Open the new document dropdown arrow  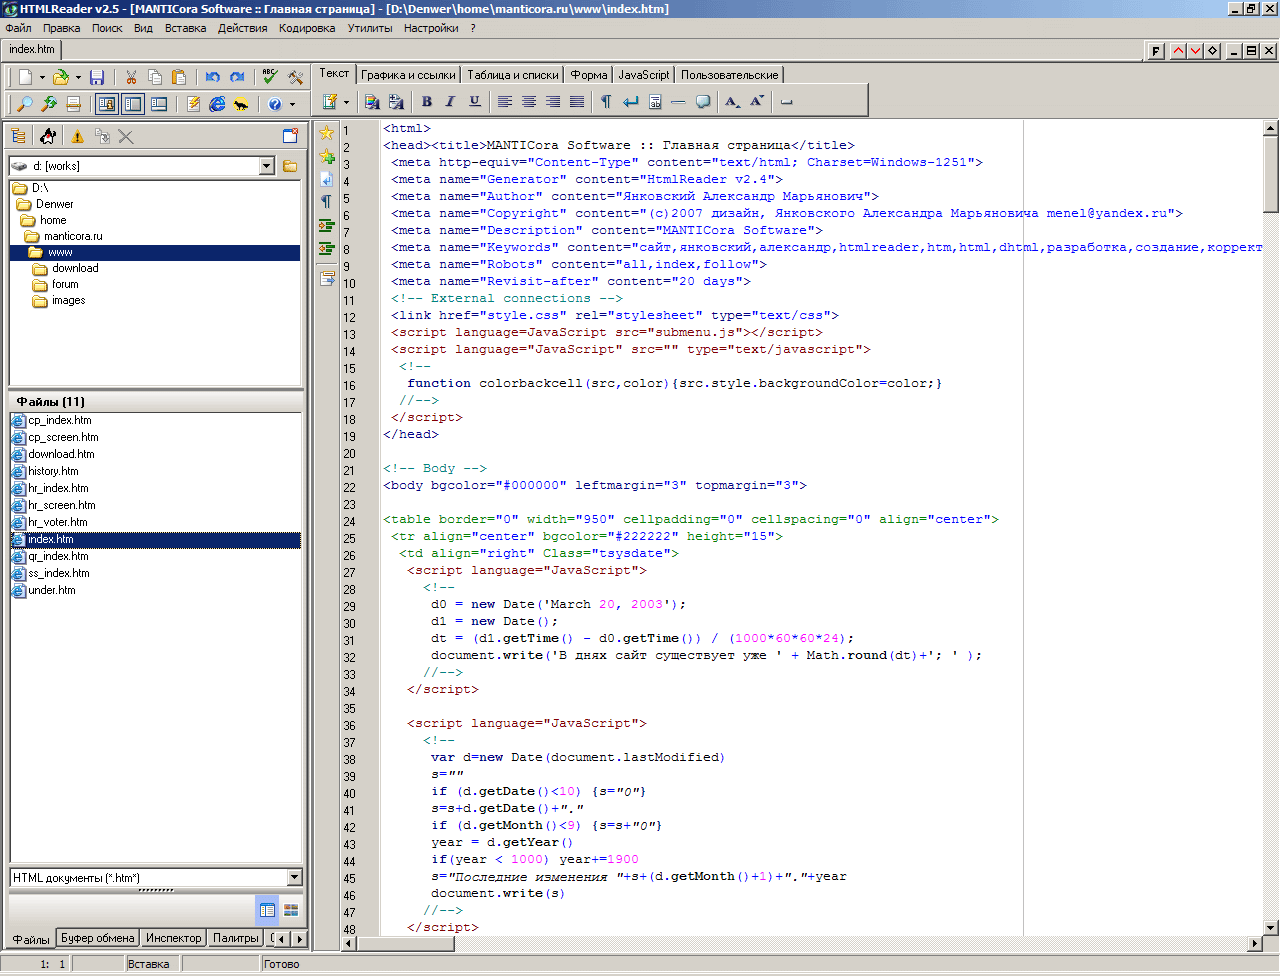42,77
